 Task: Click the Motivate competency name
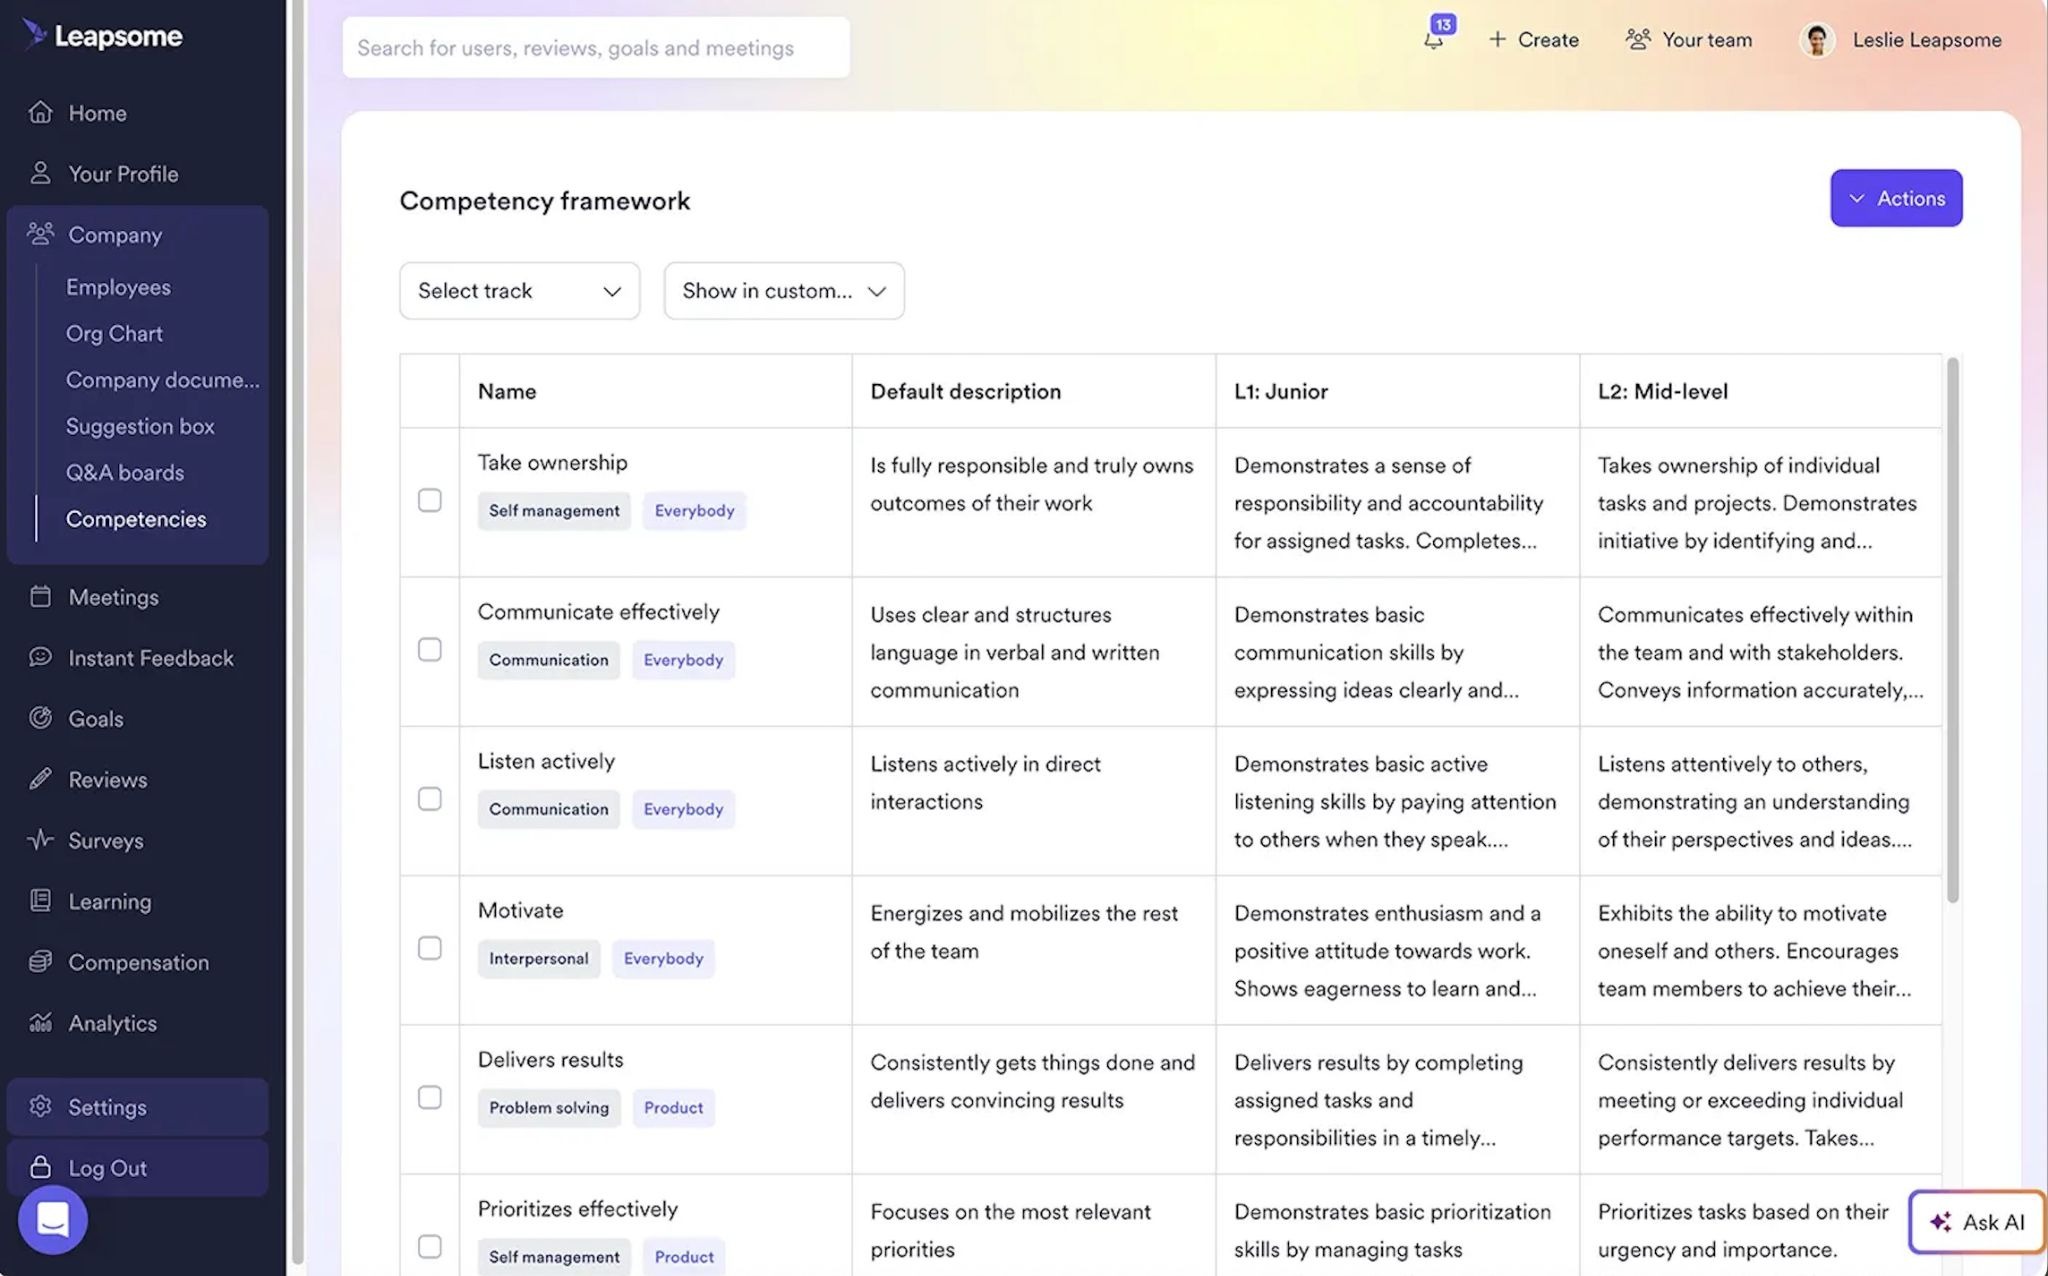pyautogui.click(x=520, y=910)
